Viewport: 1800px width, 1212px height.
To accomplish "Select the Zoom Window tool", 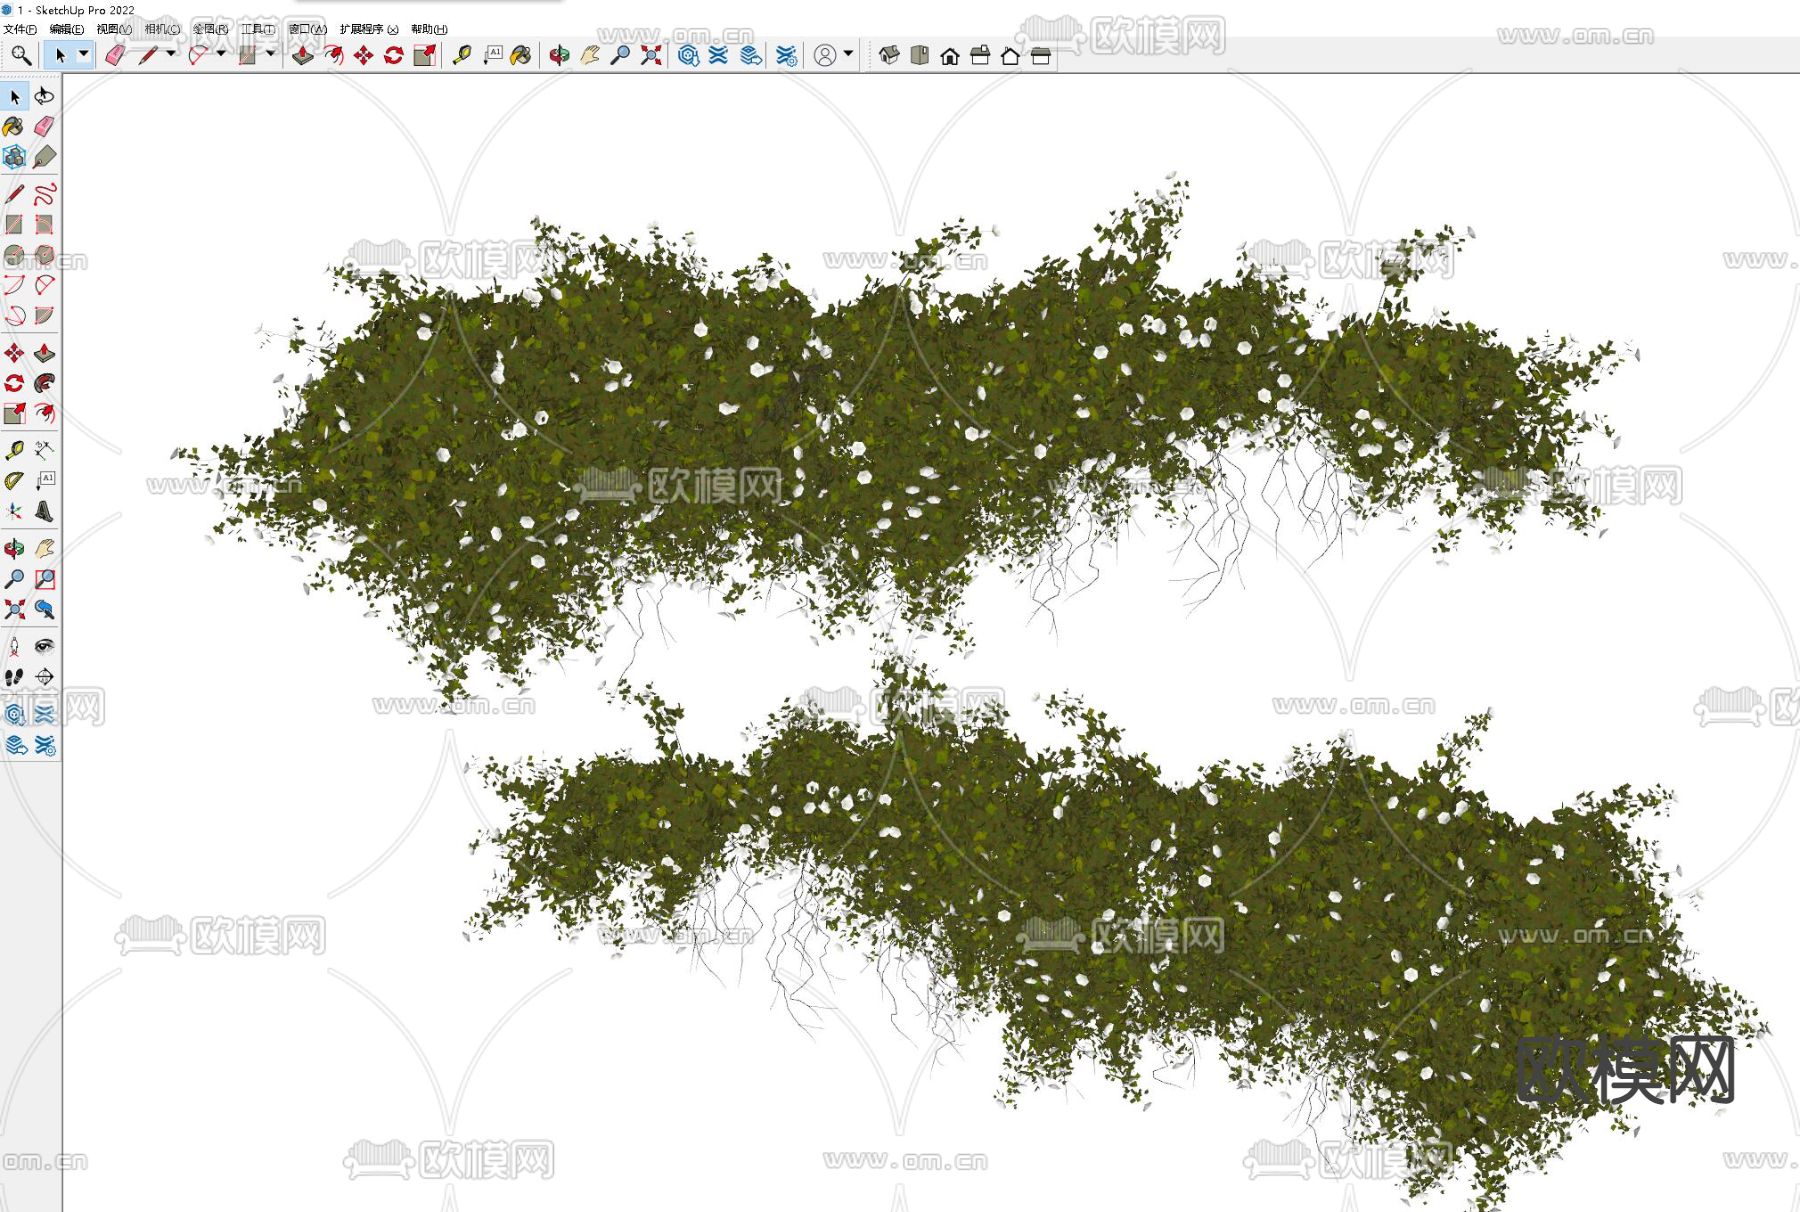I will pyautogui.click(x=44, y=579).
